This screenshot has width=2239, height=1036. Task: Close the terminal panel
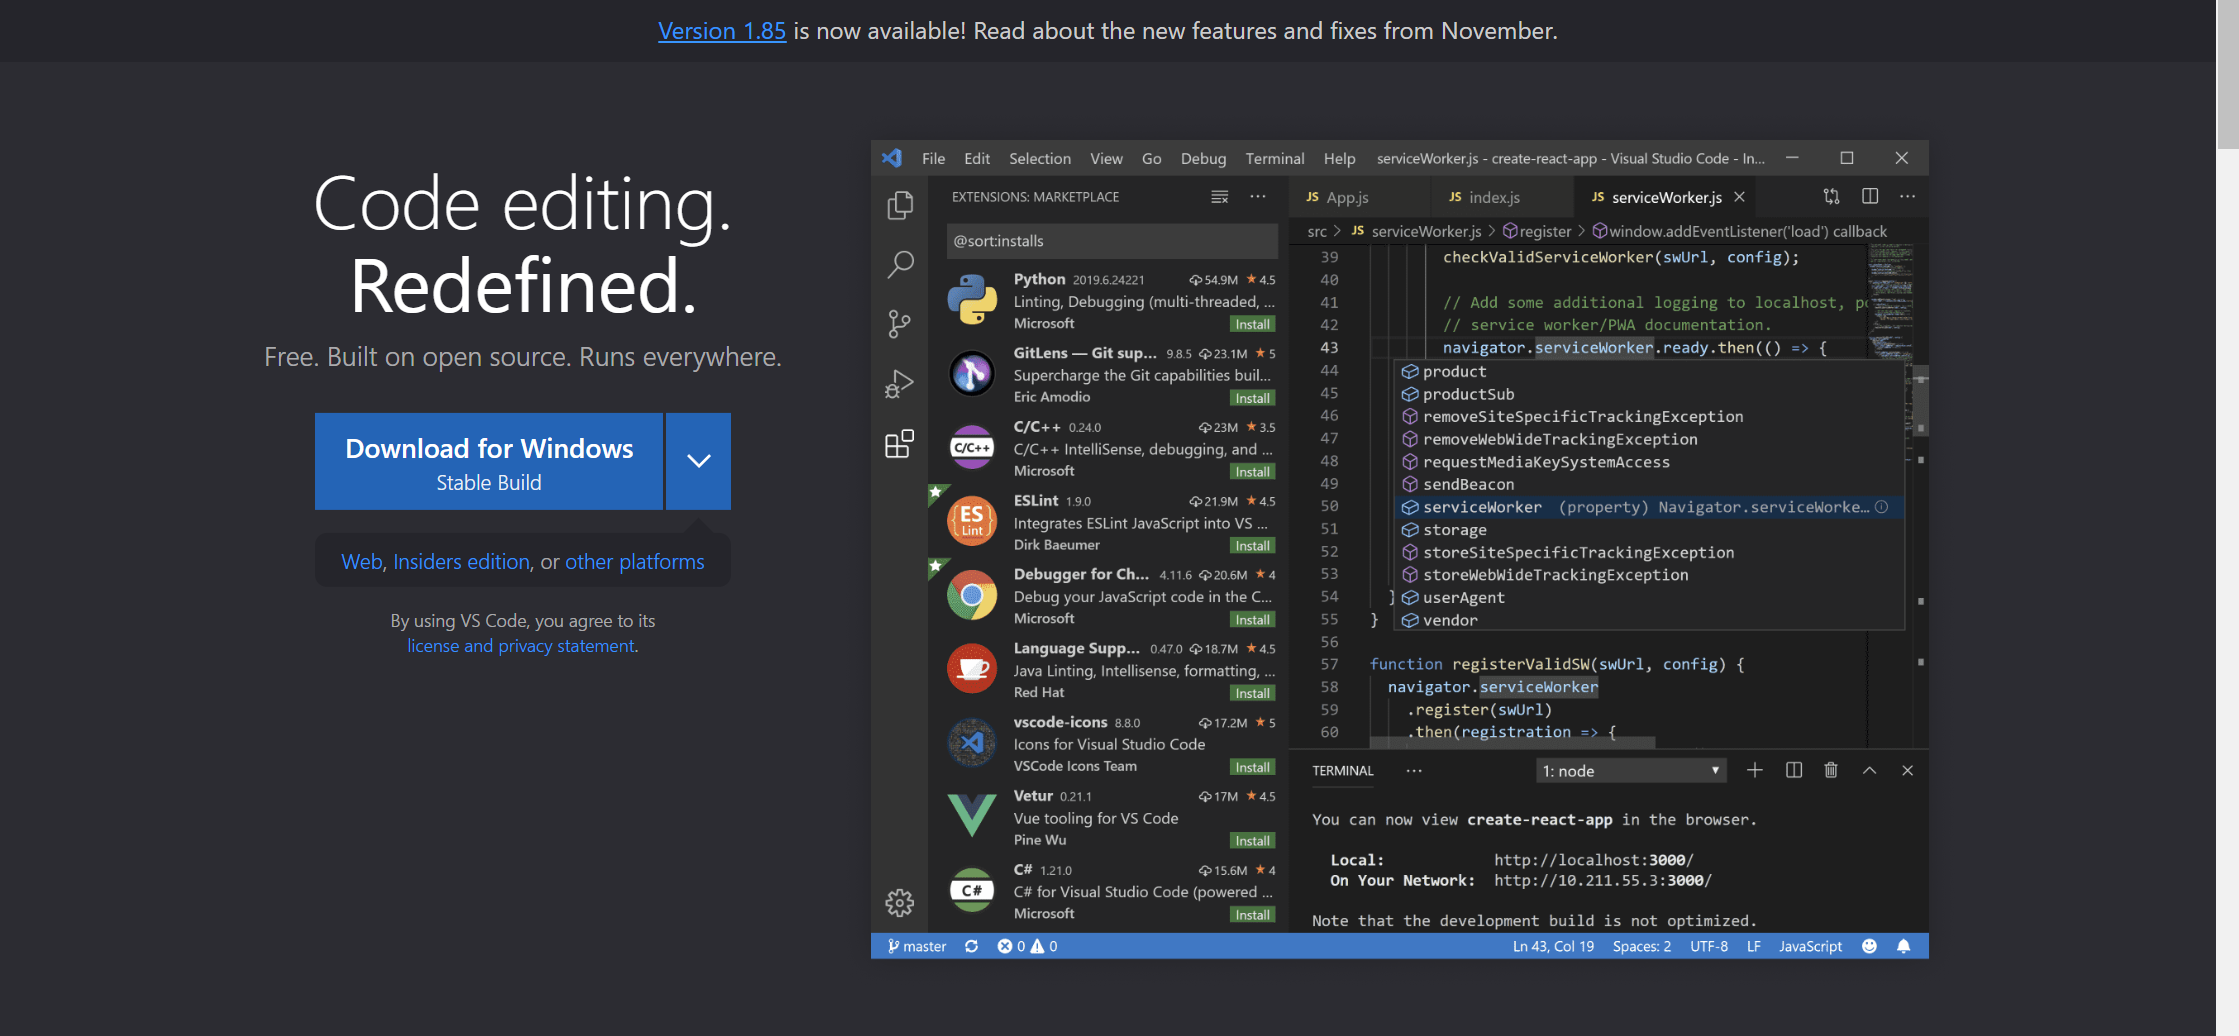[x=1908, y=770]
